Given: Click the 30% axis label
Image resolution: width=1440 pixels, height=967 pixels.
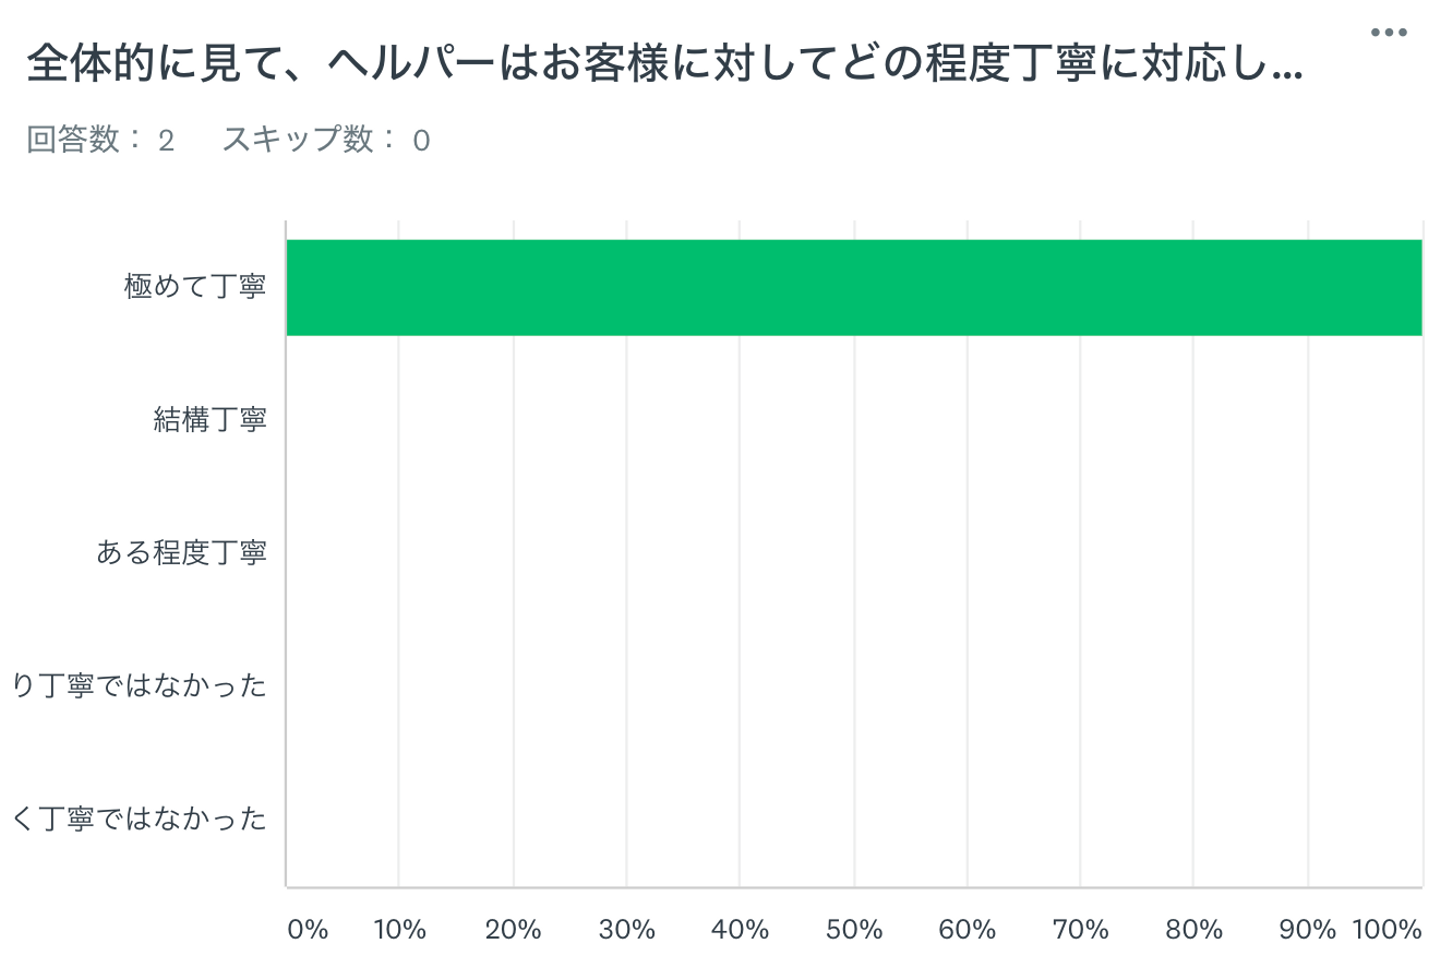Looking at the screenshot, I should pyautogui.click(x=627, y=930).
